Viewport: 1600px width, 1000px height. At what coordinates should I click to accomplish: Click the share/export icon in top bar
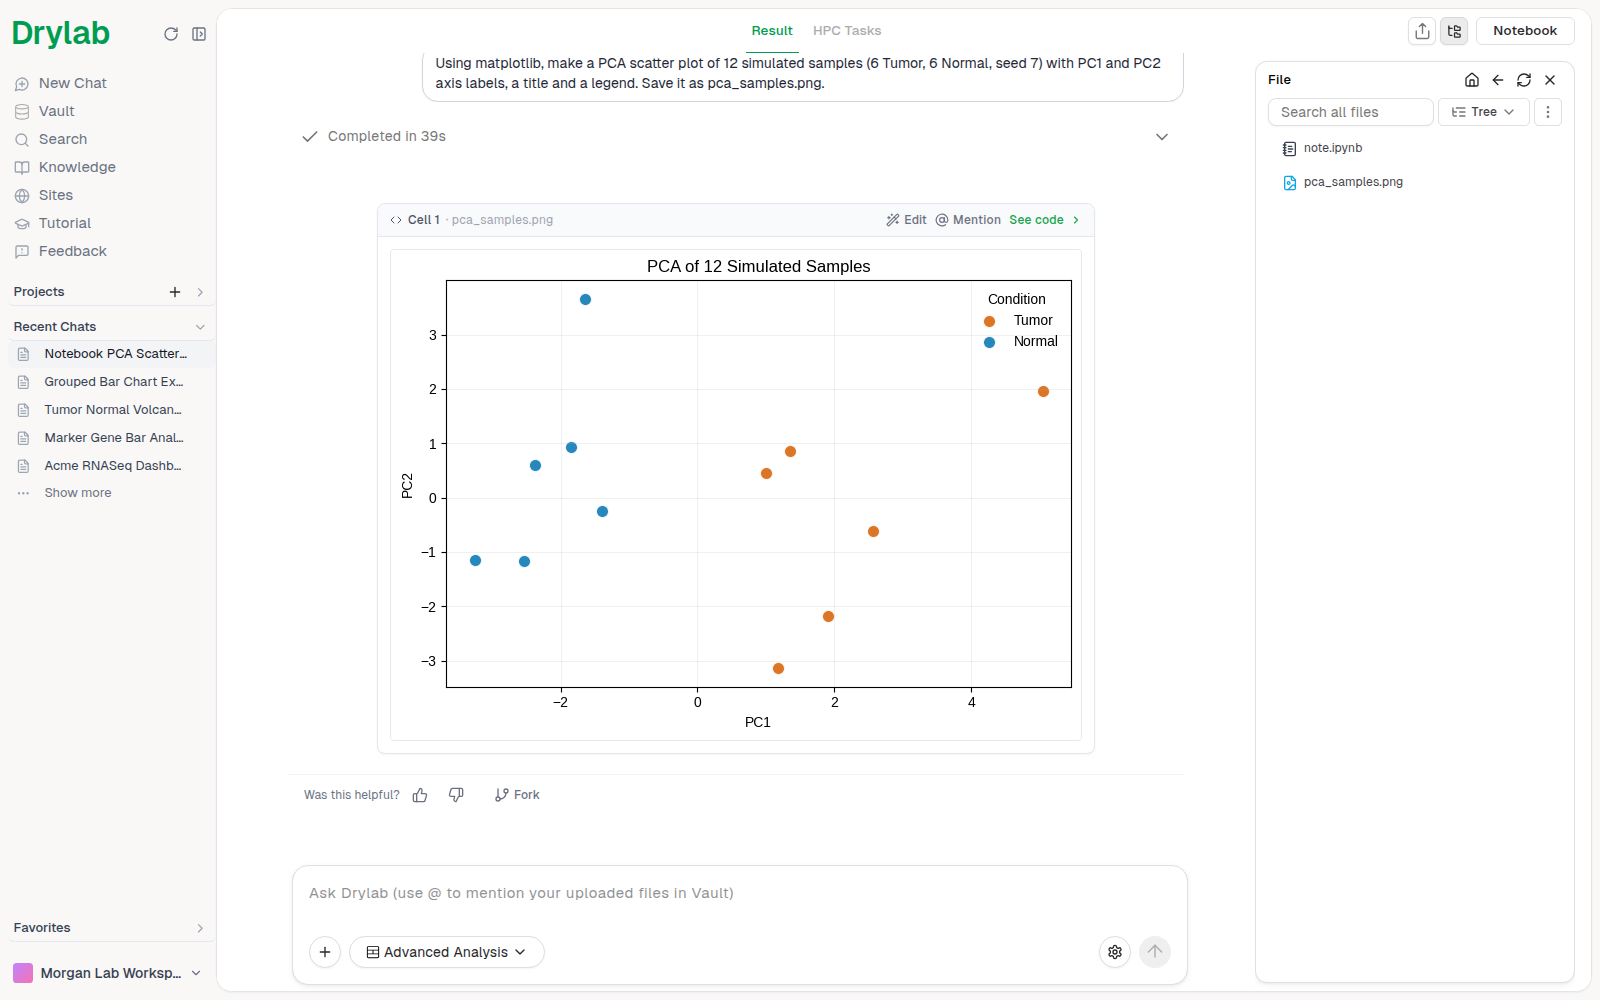tap(1422, 31)
